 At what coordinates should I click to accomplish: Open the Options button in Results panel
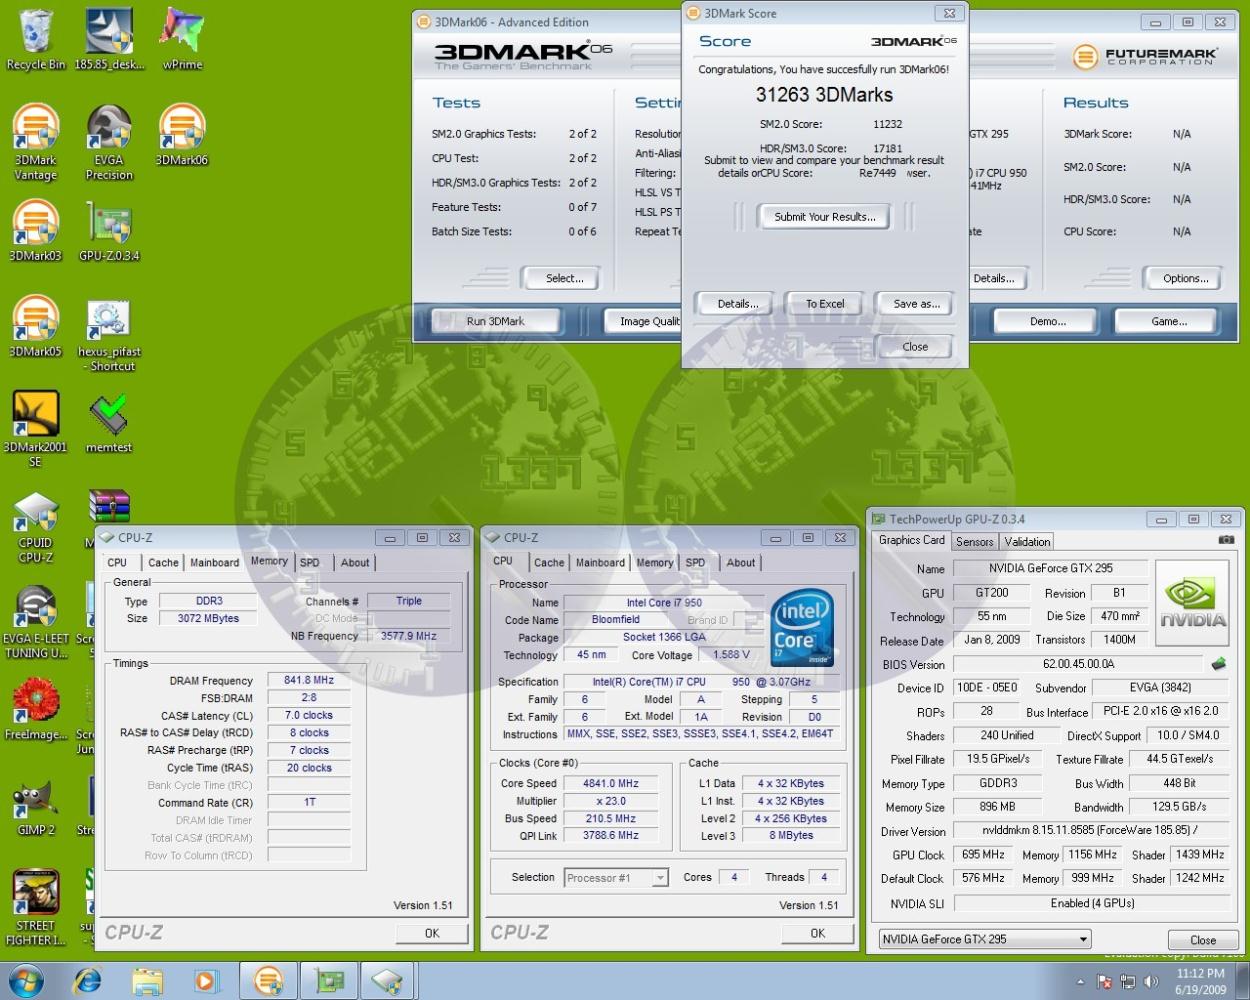click(1185, 279)
